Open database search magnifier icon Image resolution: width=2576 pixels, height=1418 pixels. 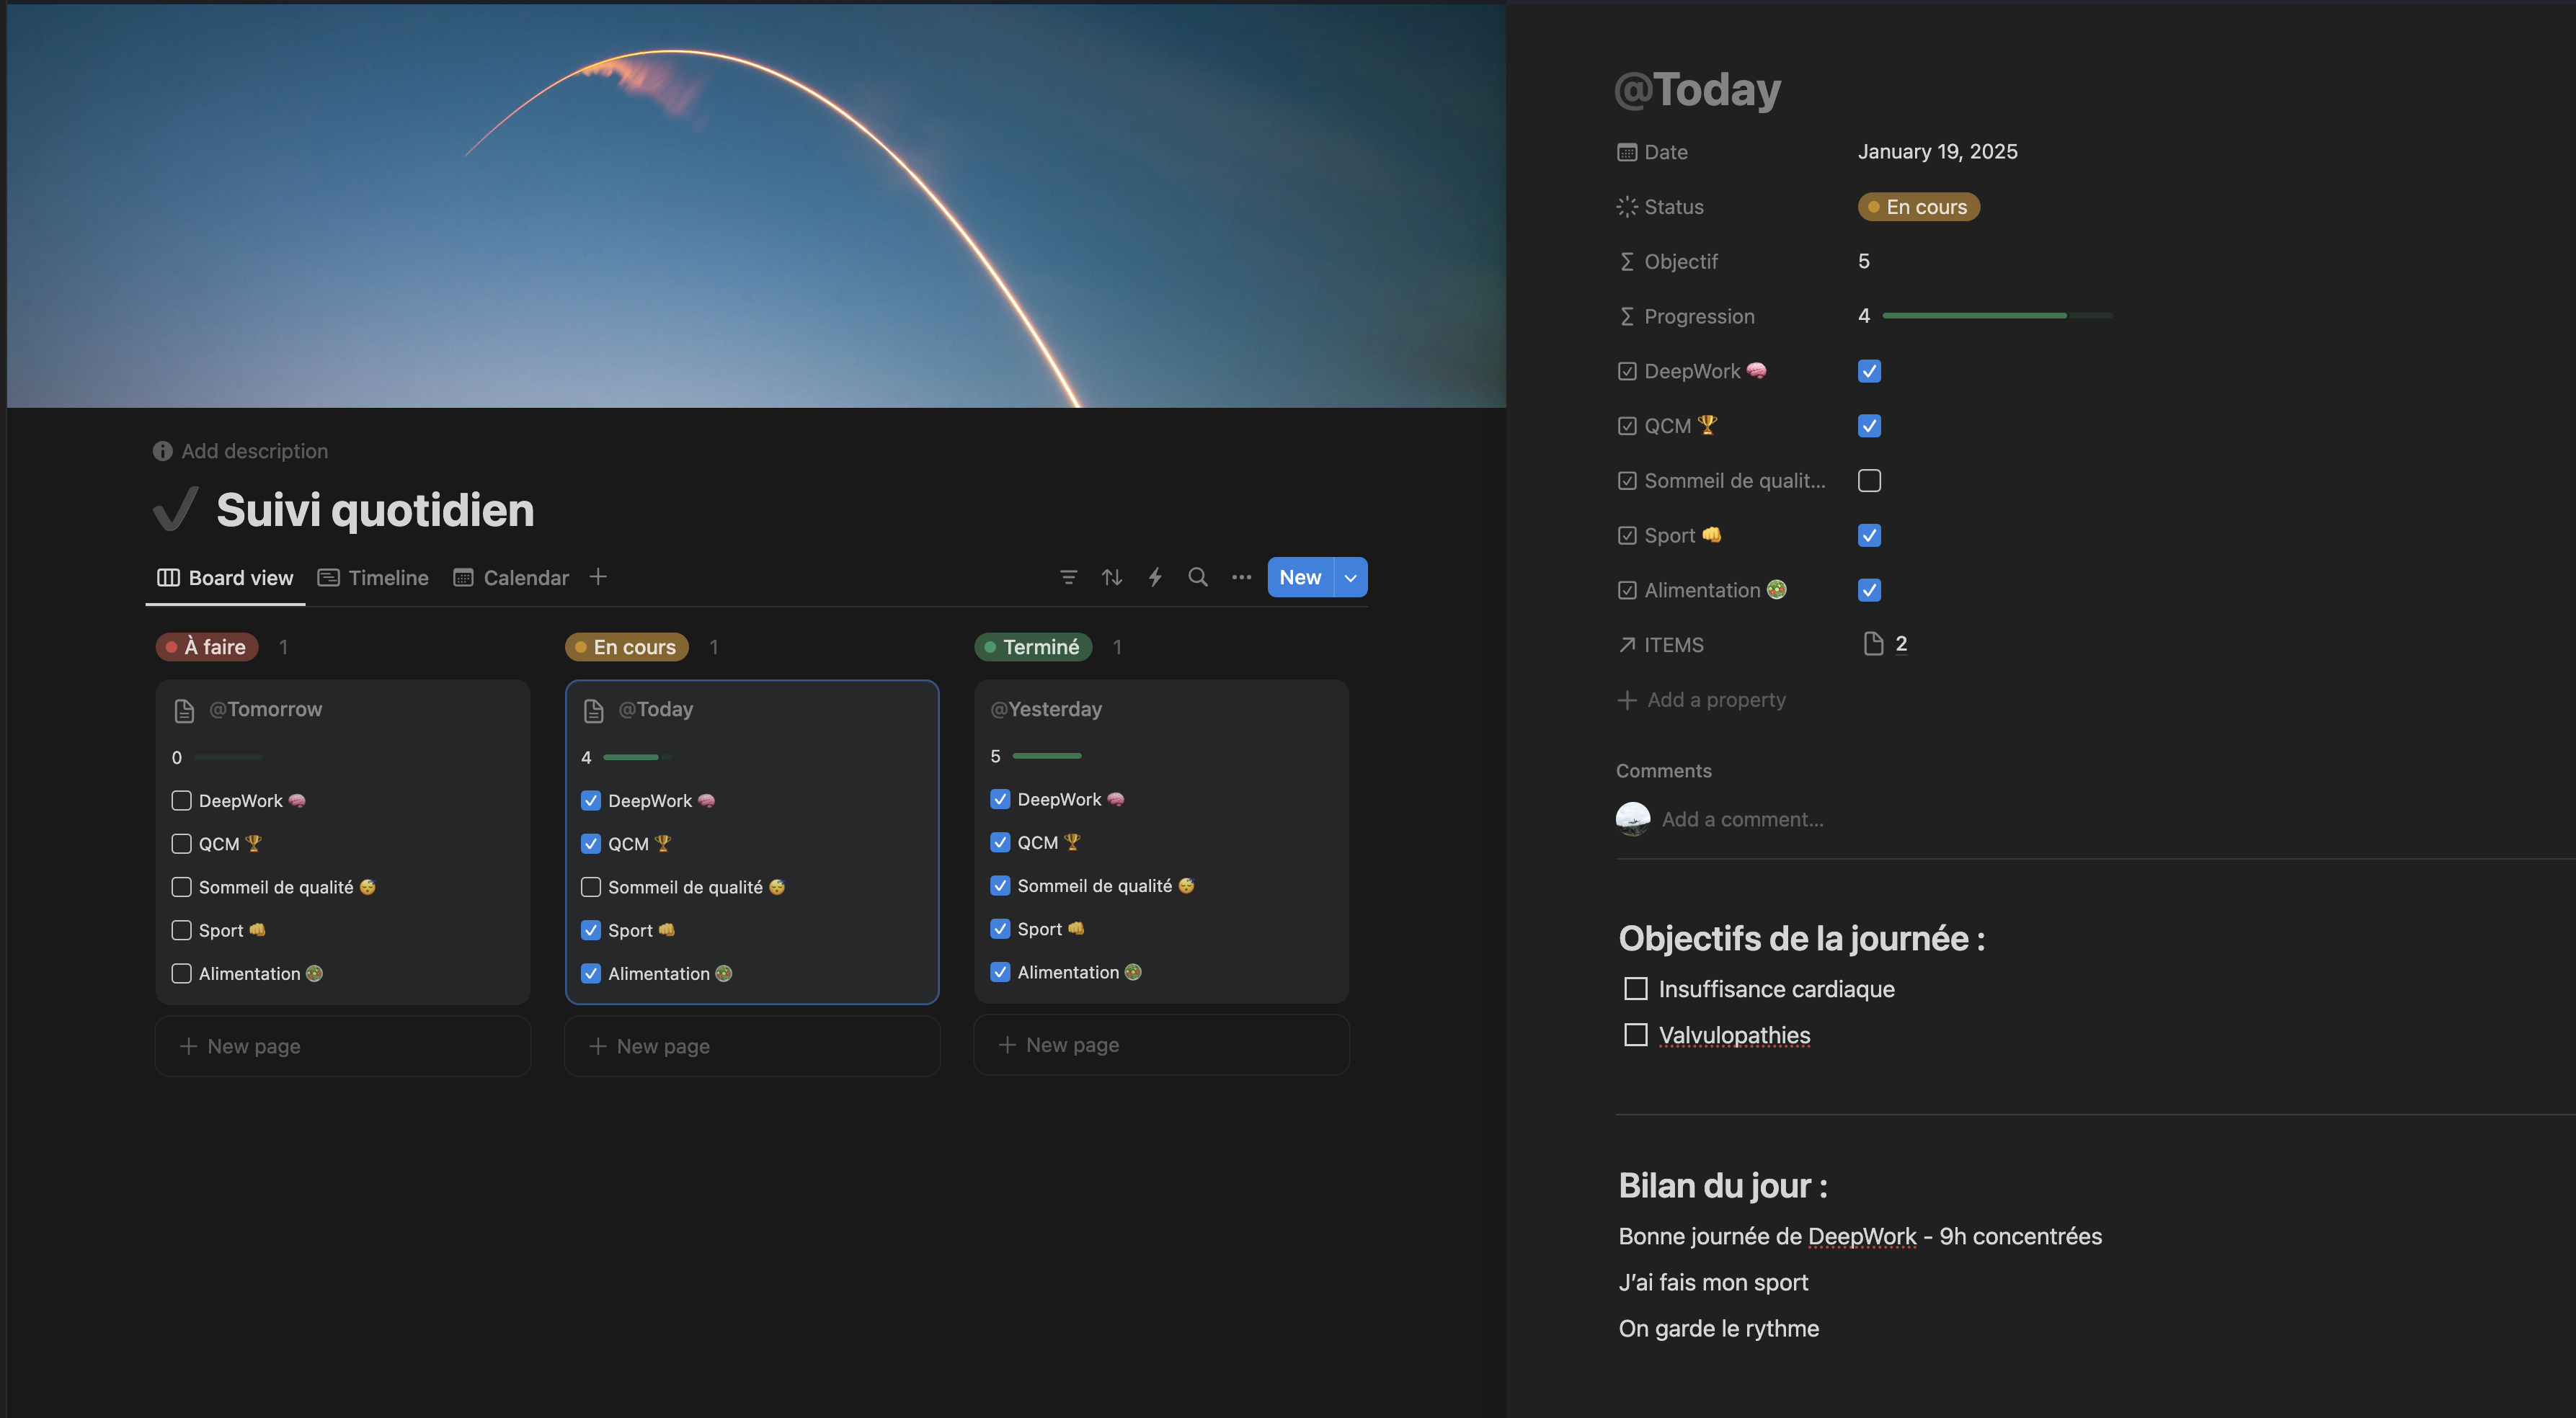click(1197, 577)
